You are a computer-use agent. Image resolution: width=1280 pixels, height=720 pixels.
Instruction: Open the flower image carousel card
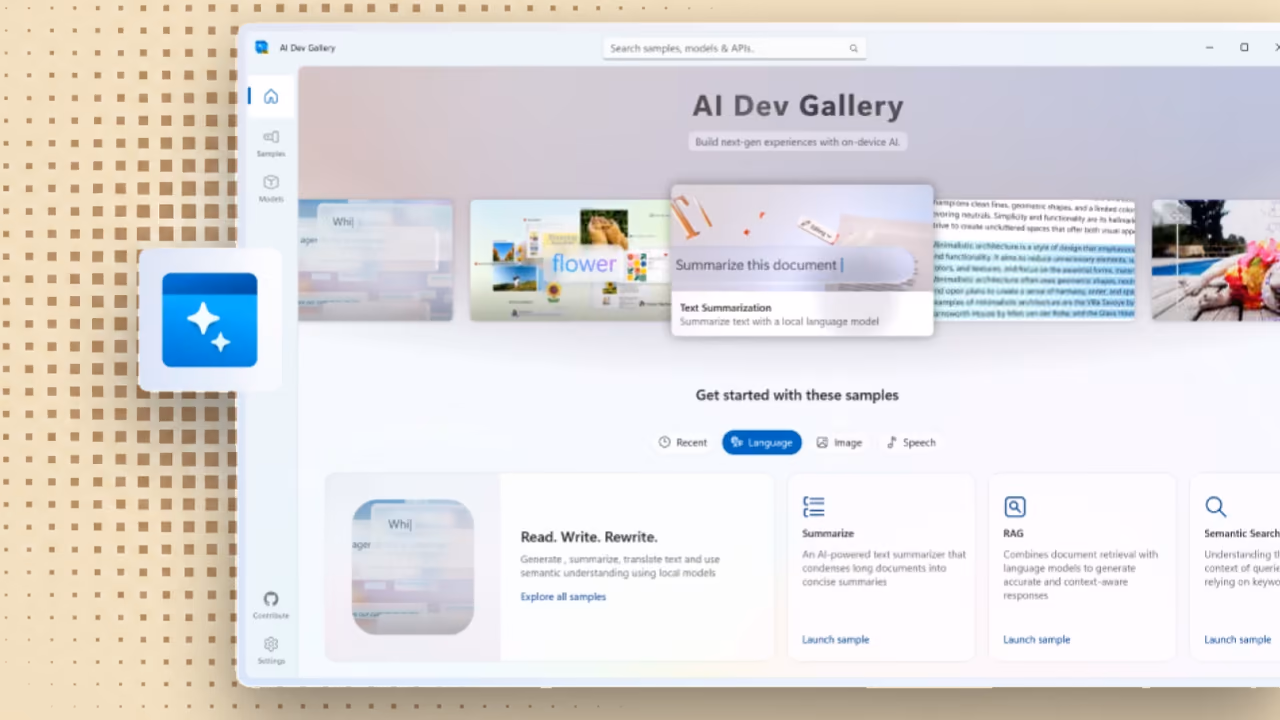[570, 260]
